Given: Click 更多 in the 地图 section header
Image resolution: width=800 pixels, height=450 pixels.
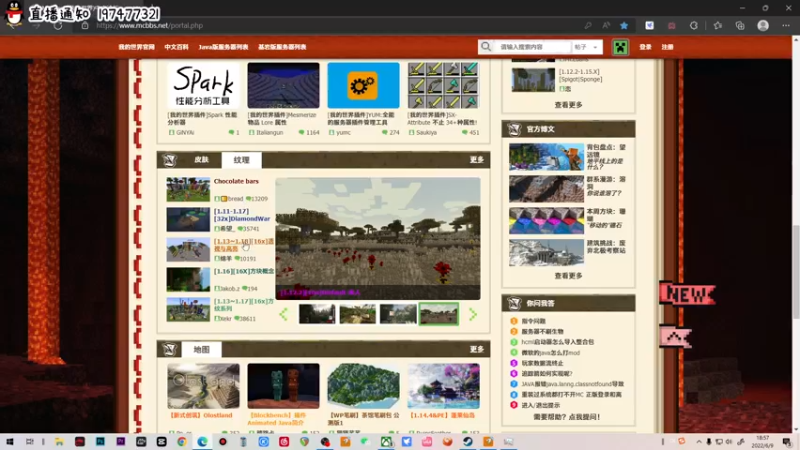Looking at the screenshot, I should [x=477, y=349].
